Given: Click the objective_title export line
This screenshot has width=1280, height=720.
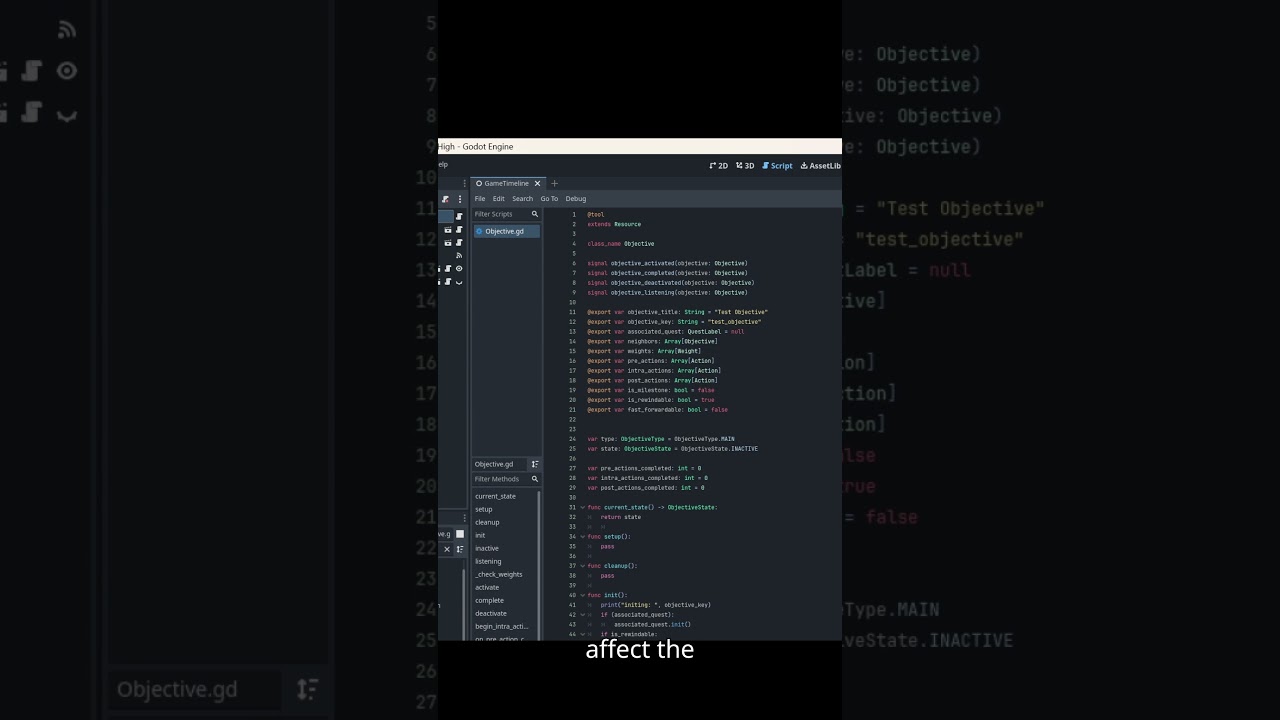Looking at the screenshot, I should [x=677, y=312].
